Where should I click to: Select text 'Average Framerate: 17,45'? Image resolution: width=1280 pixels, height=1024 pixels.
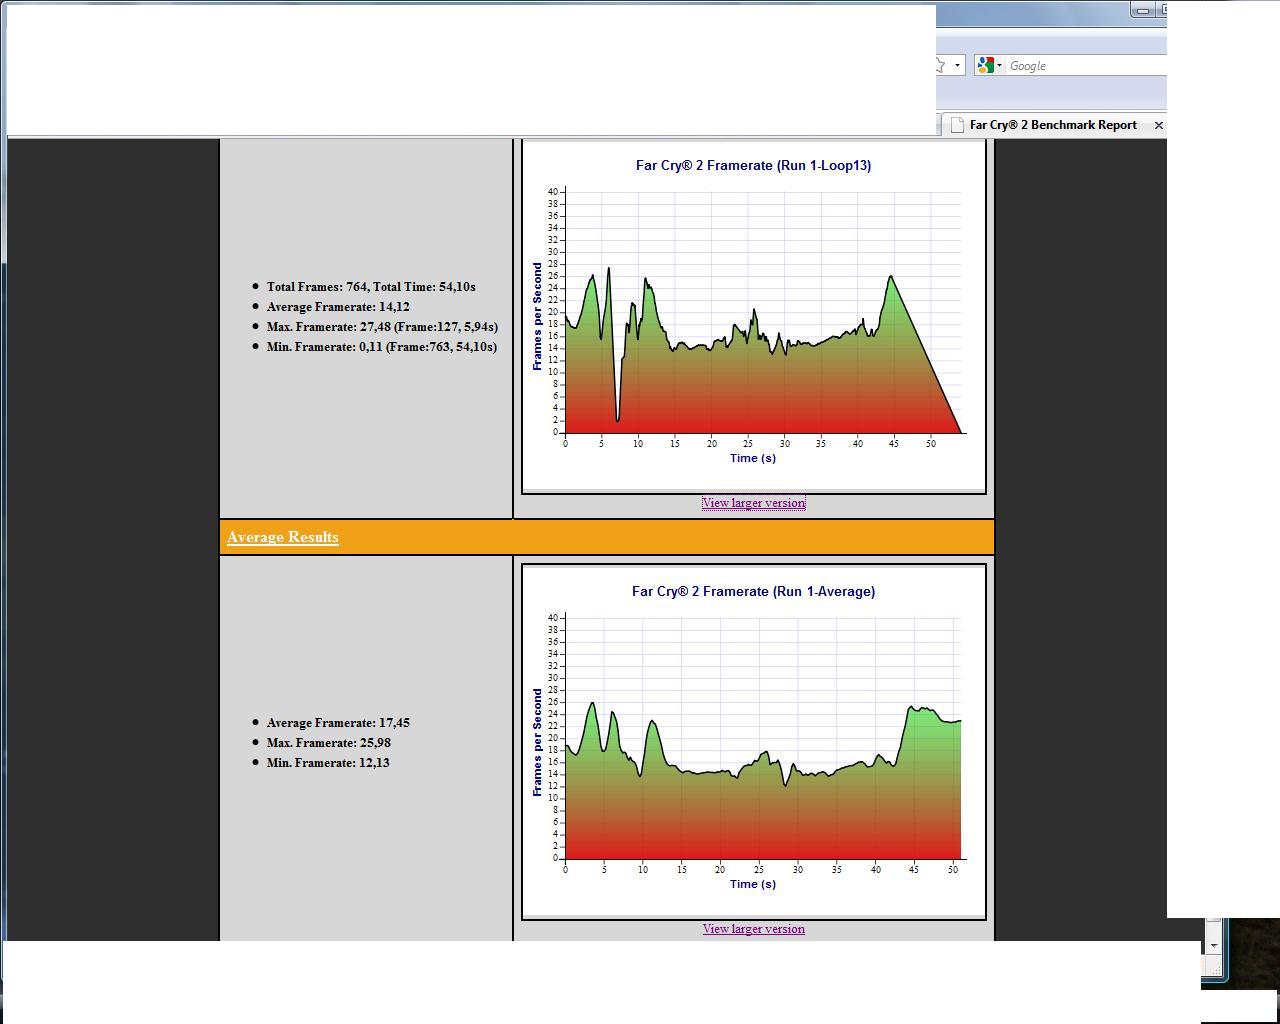pos(338,723)
